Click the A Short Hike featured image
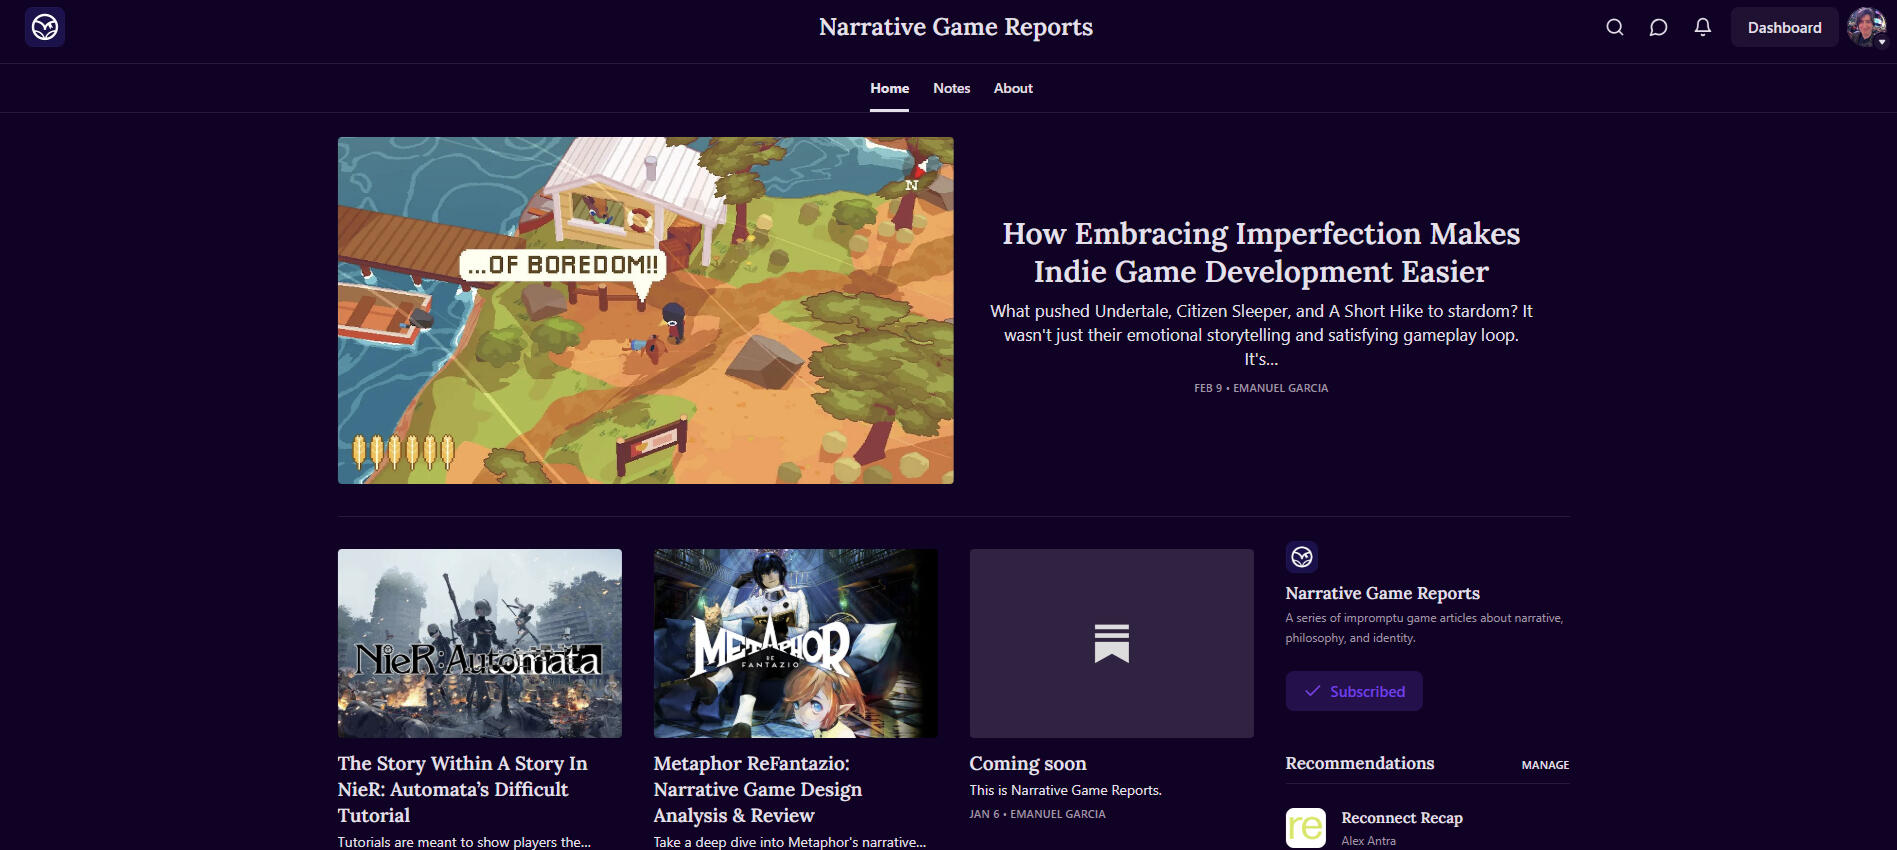This screenshot has width=1897, height=850. click(645, 310)
